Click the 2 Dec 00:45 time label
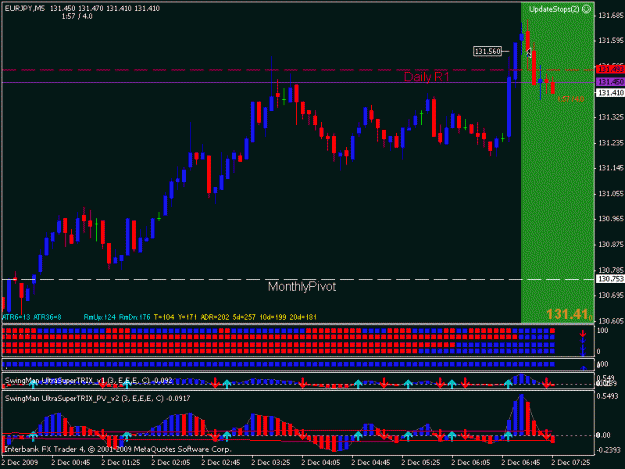 click(x=71, y=463)
